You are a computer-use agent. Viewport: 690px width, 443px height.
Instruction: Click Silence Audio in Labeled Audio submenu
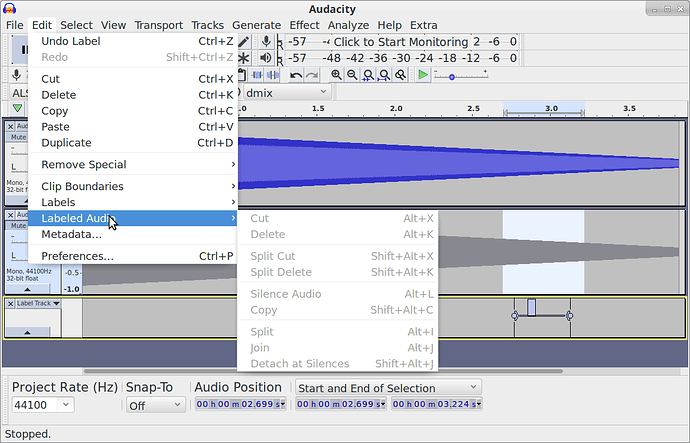point(338,294)
